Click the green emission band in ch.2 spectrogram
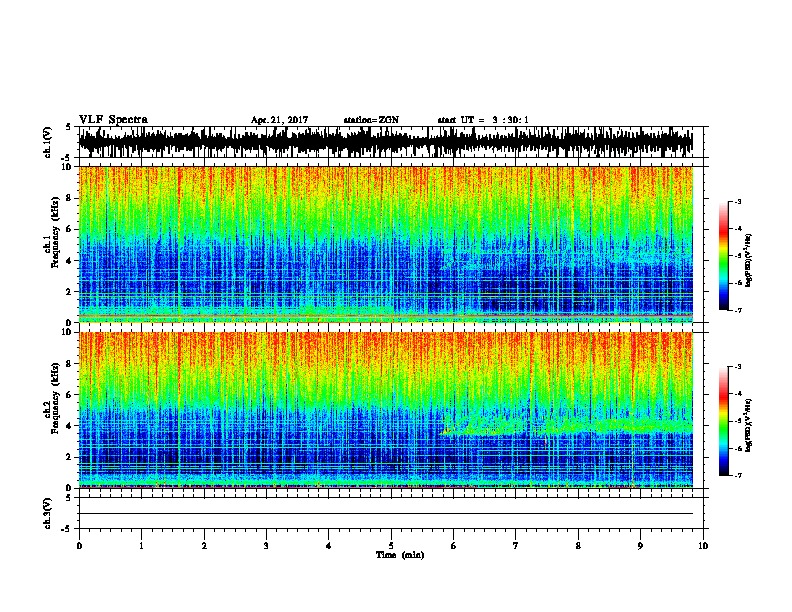The image size is (792, 612). pos(566,426)
